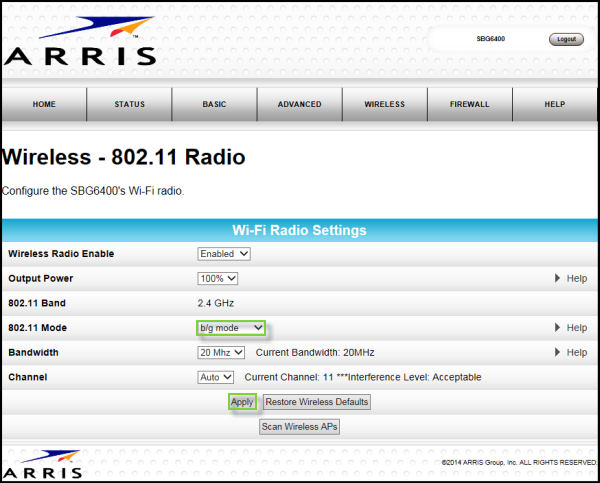The width and height of the screenshot is (600, 483).
Task: Open the ADVANCED menu tab
Action: 299,104
